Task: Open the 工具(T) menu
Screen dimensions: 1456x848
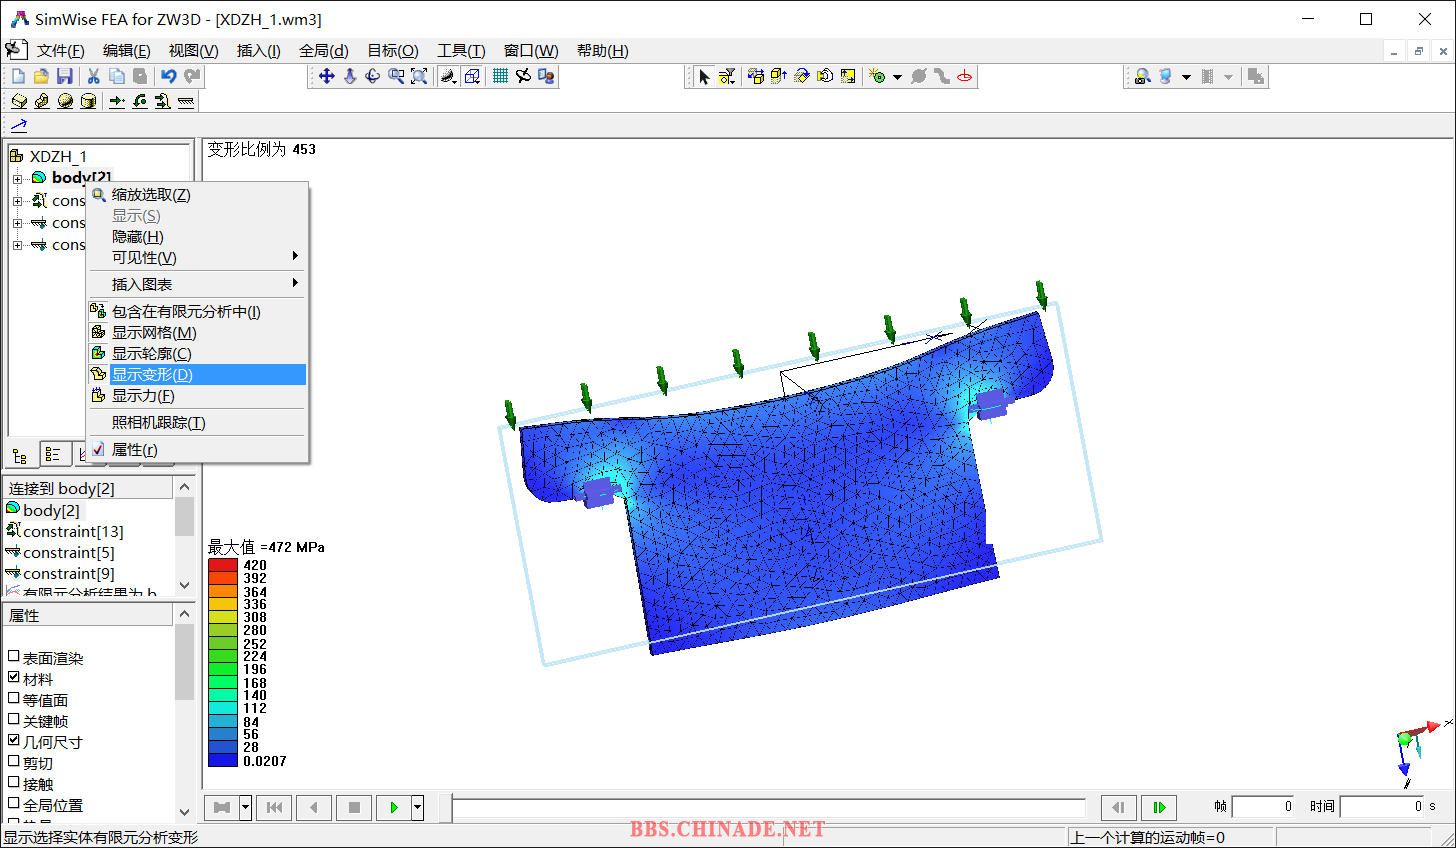Action: click(461, 51)
